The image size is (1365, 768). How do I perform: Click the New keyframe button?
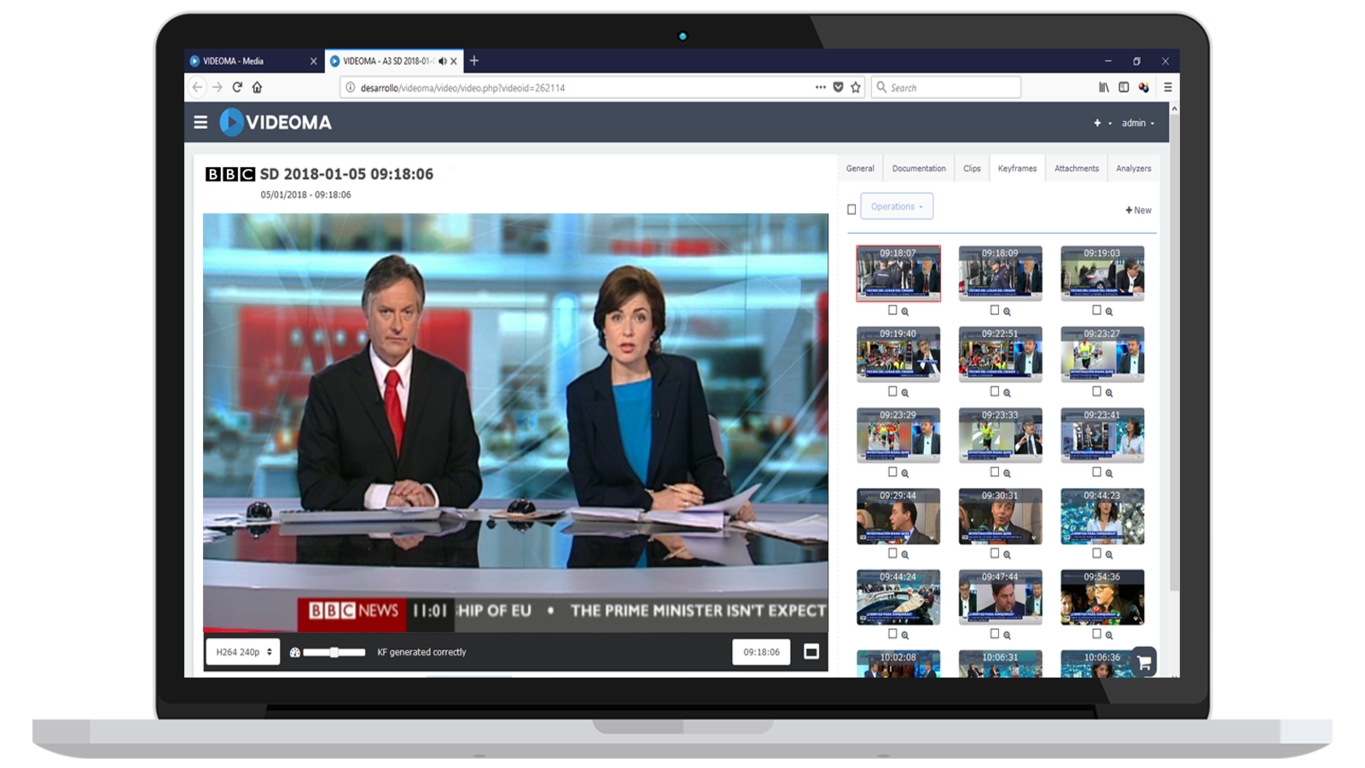[x=1138, y=210]
